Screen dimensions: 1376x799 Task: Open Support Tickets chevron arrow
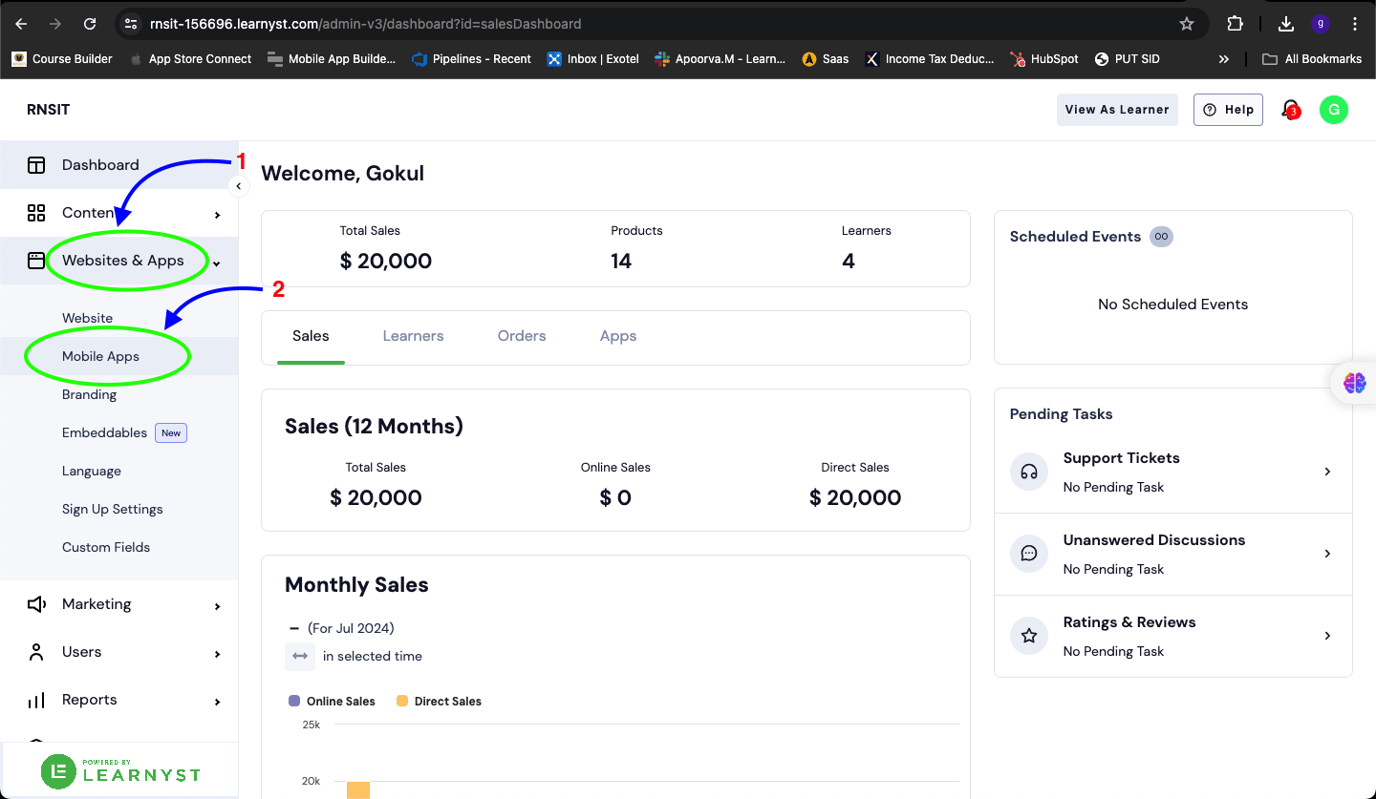1327,472
